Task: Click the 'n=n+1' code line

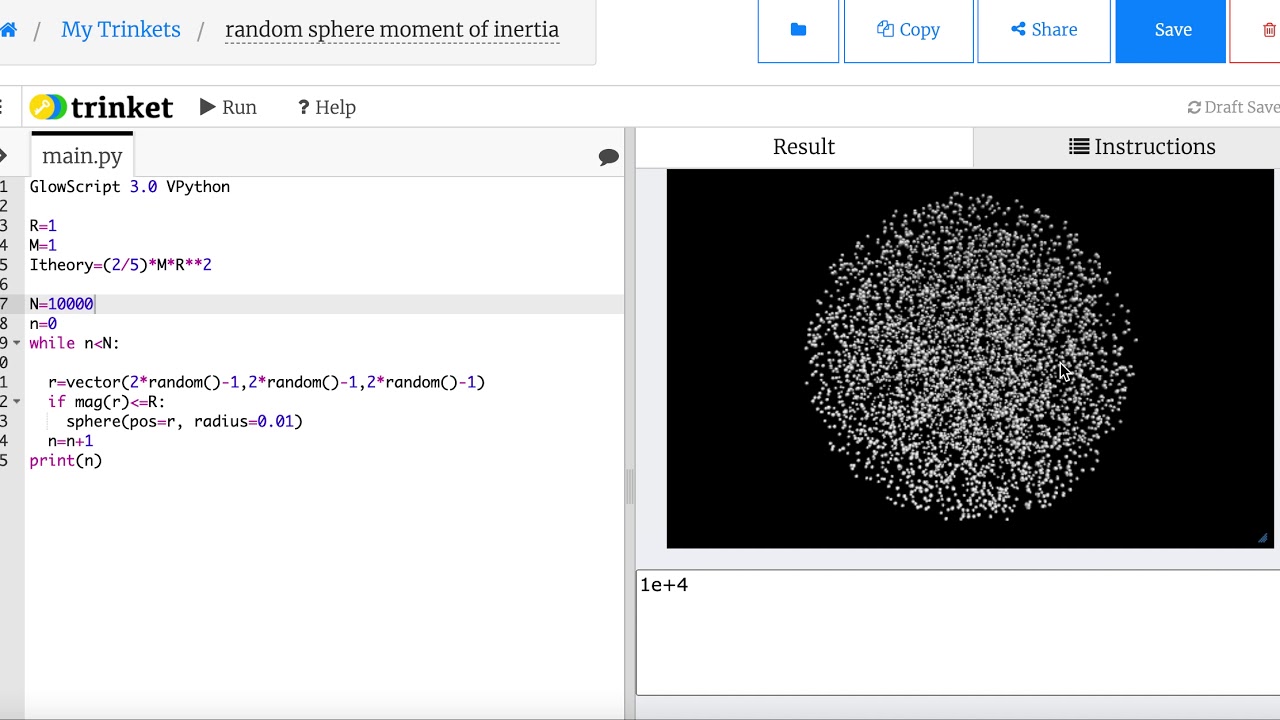Action: (70, 441)
